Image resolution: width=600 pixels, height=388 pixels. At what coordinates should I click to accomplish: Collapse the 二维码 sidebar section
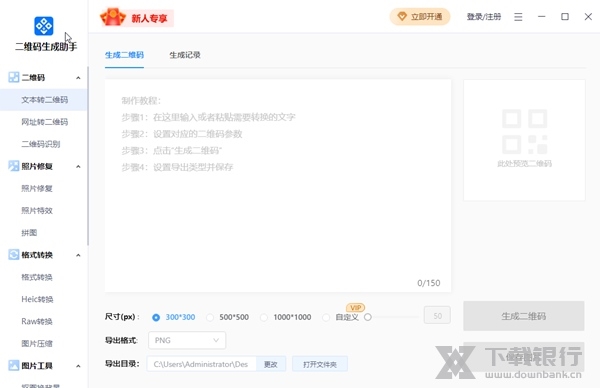(78, 78)
